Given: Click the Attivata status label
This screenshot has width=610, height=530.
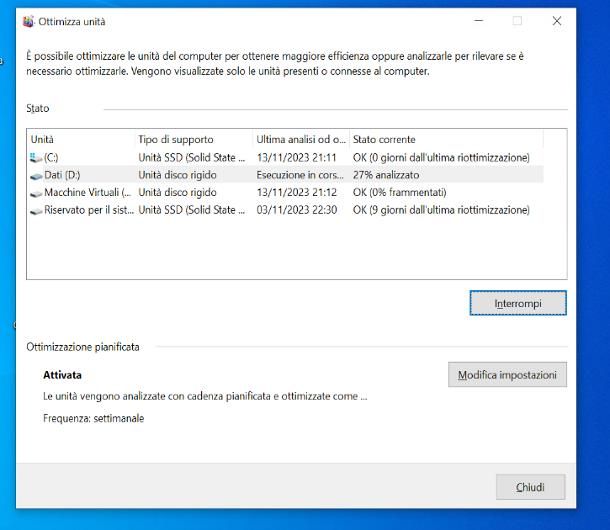Looking at the screenshot, I should click(62, 375).
